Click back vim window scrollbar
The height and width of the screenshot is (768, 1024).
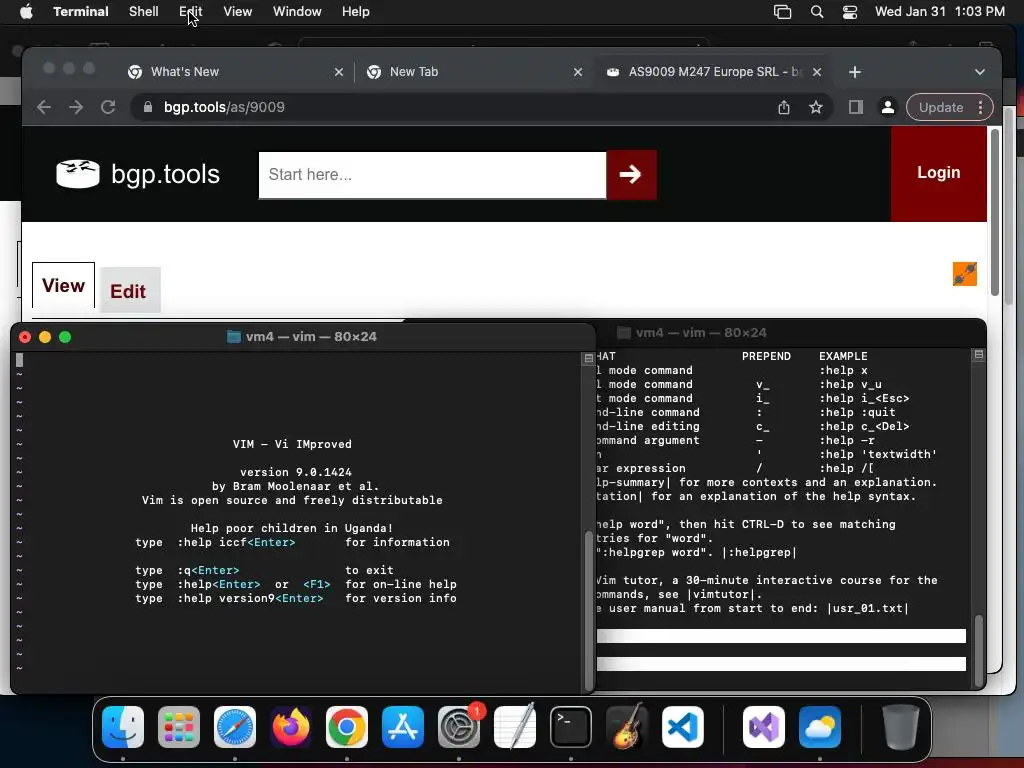click(979, 650)
